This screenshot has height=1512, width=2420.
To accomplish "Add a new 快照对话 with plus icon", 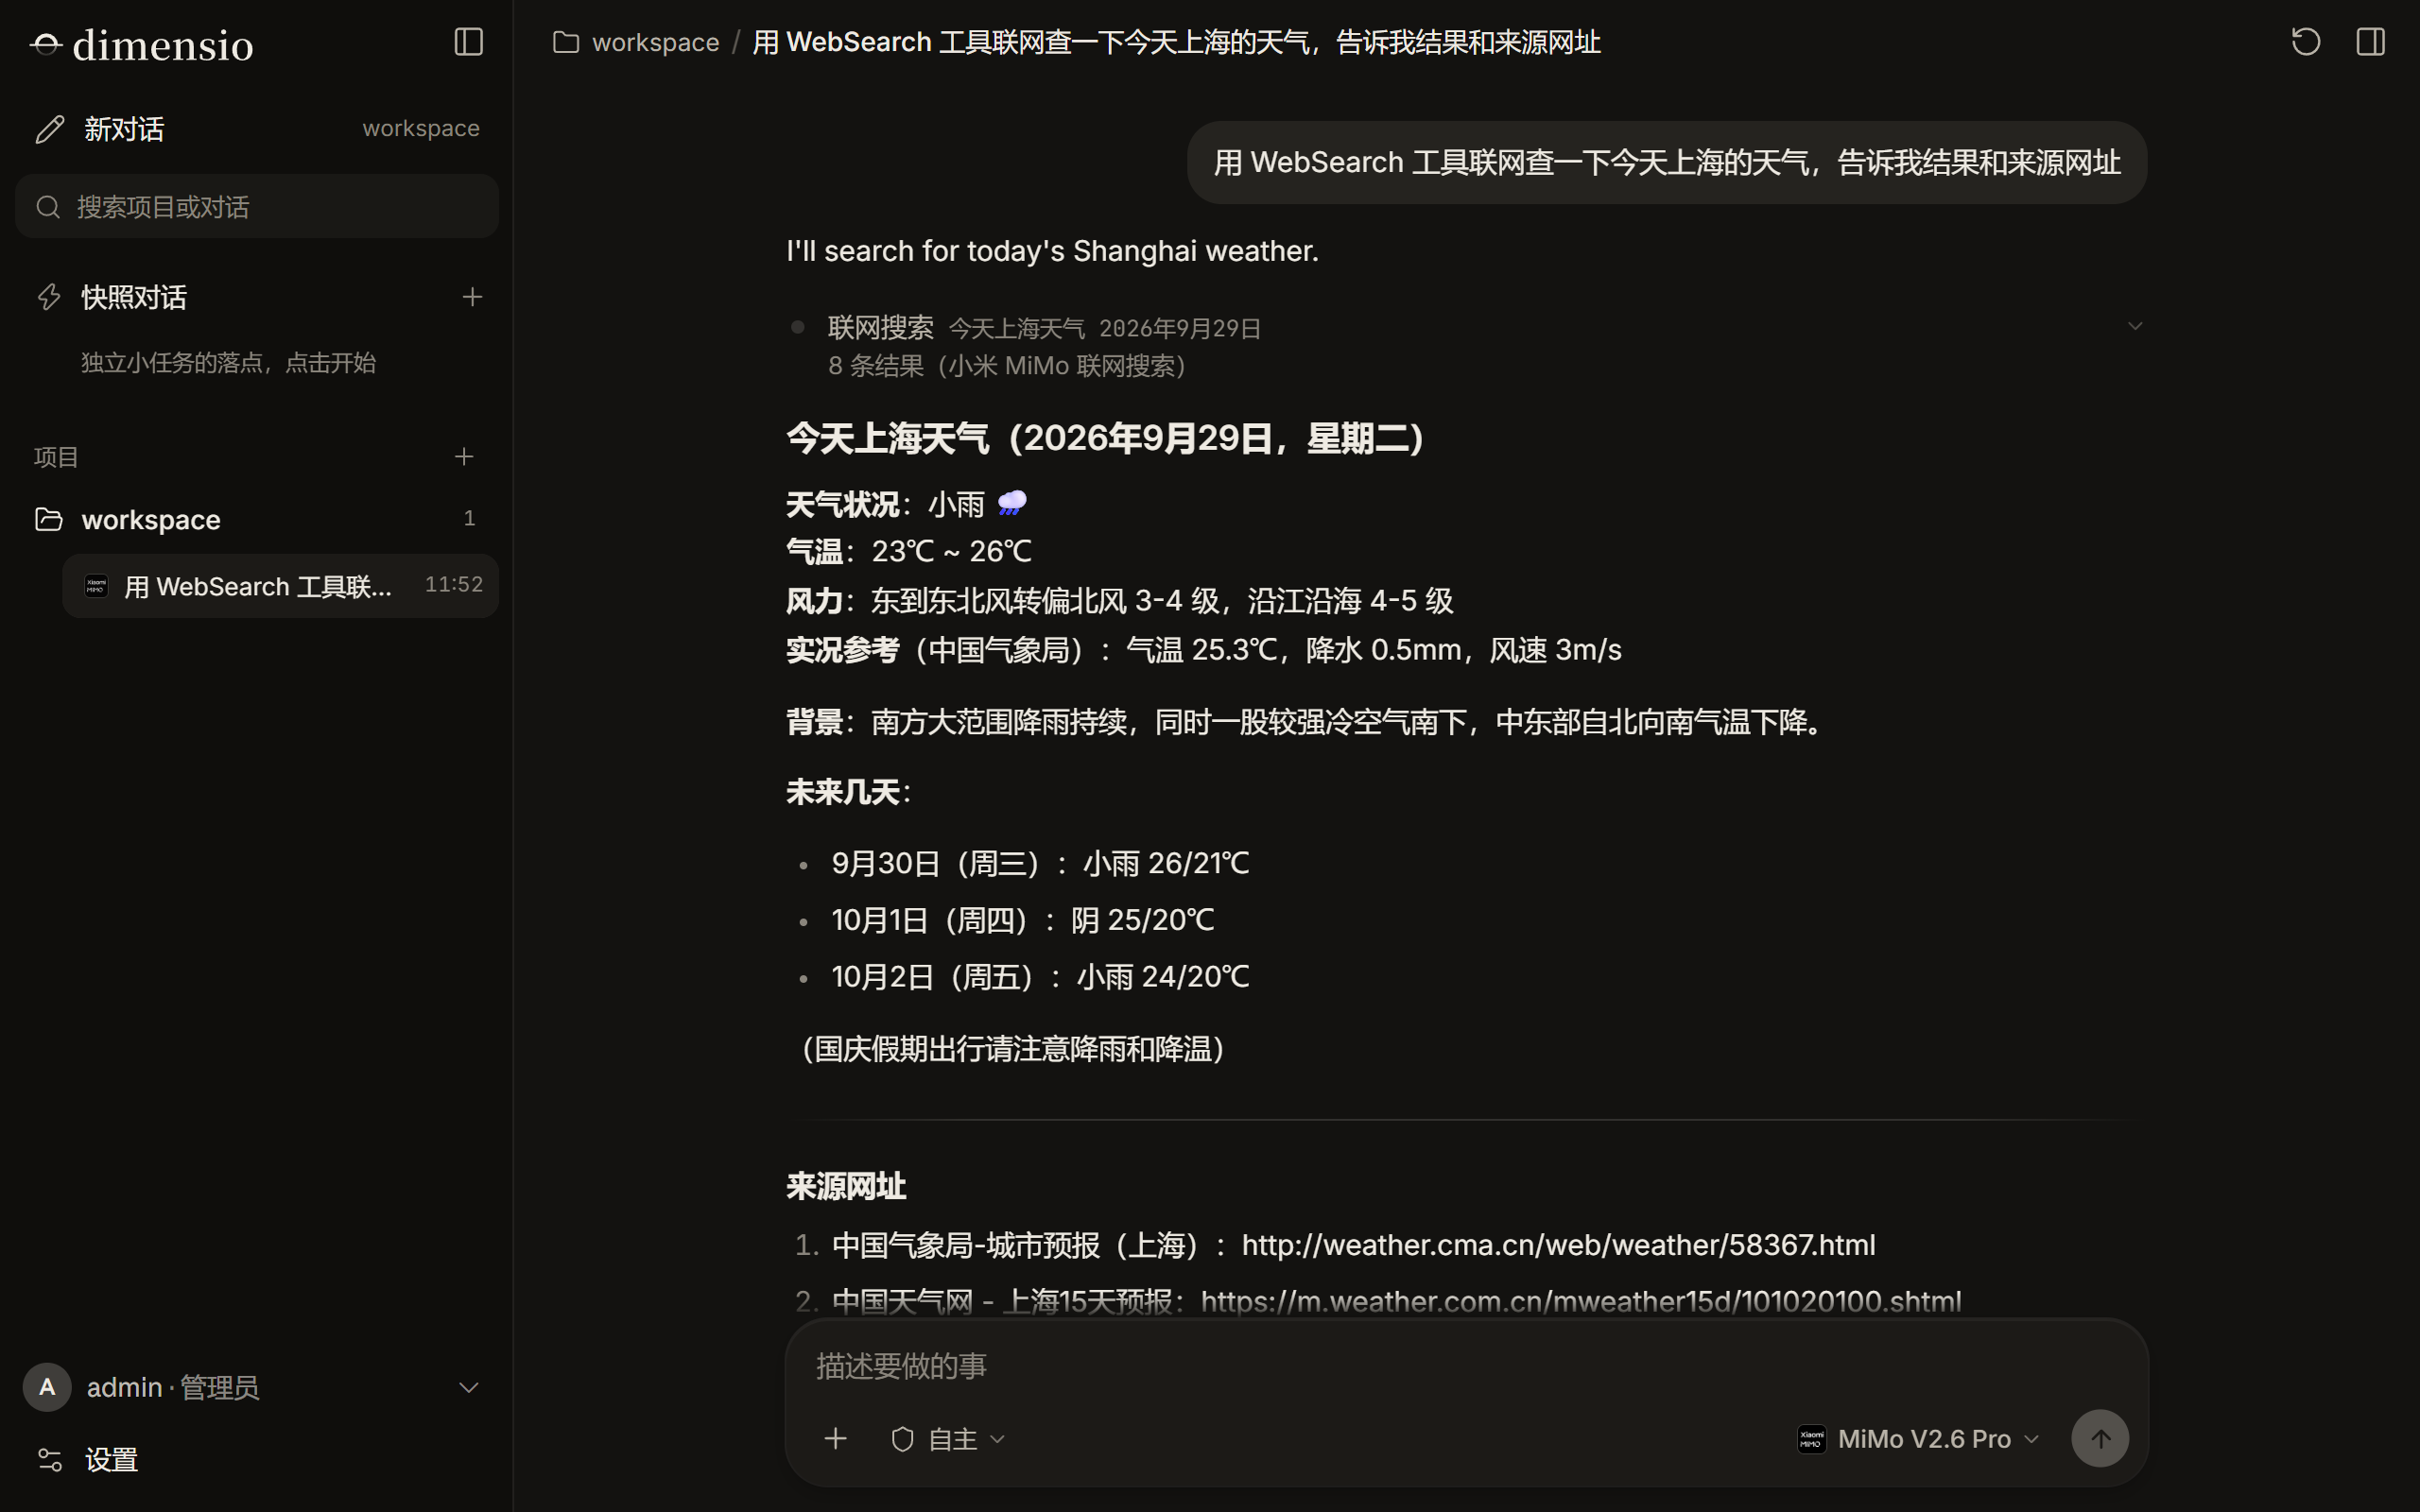I will tap(472, 297).
